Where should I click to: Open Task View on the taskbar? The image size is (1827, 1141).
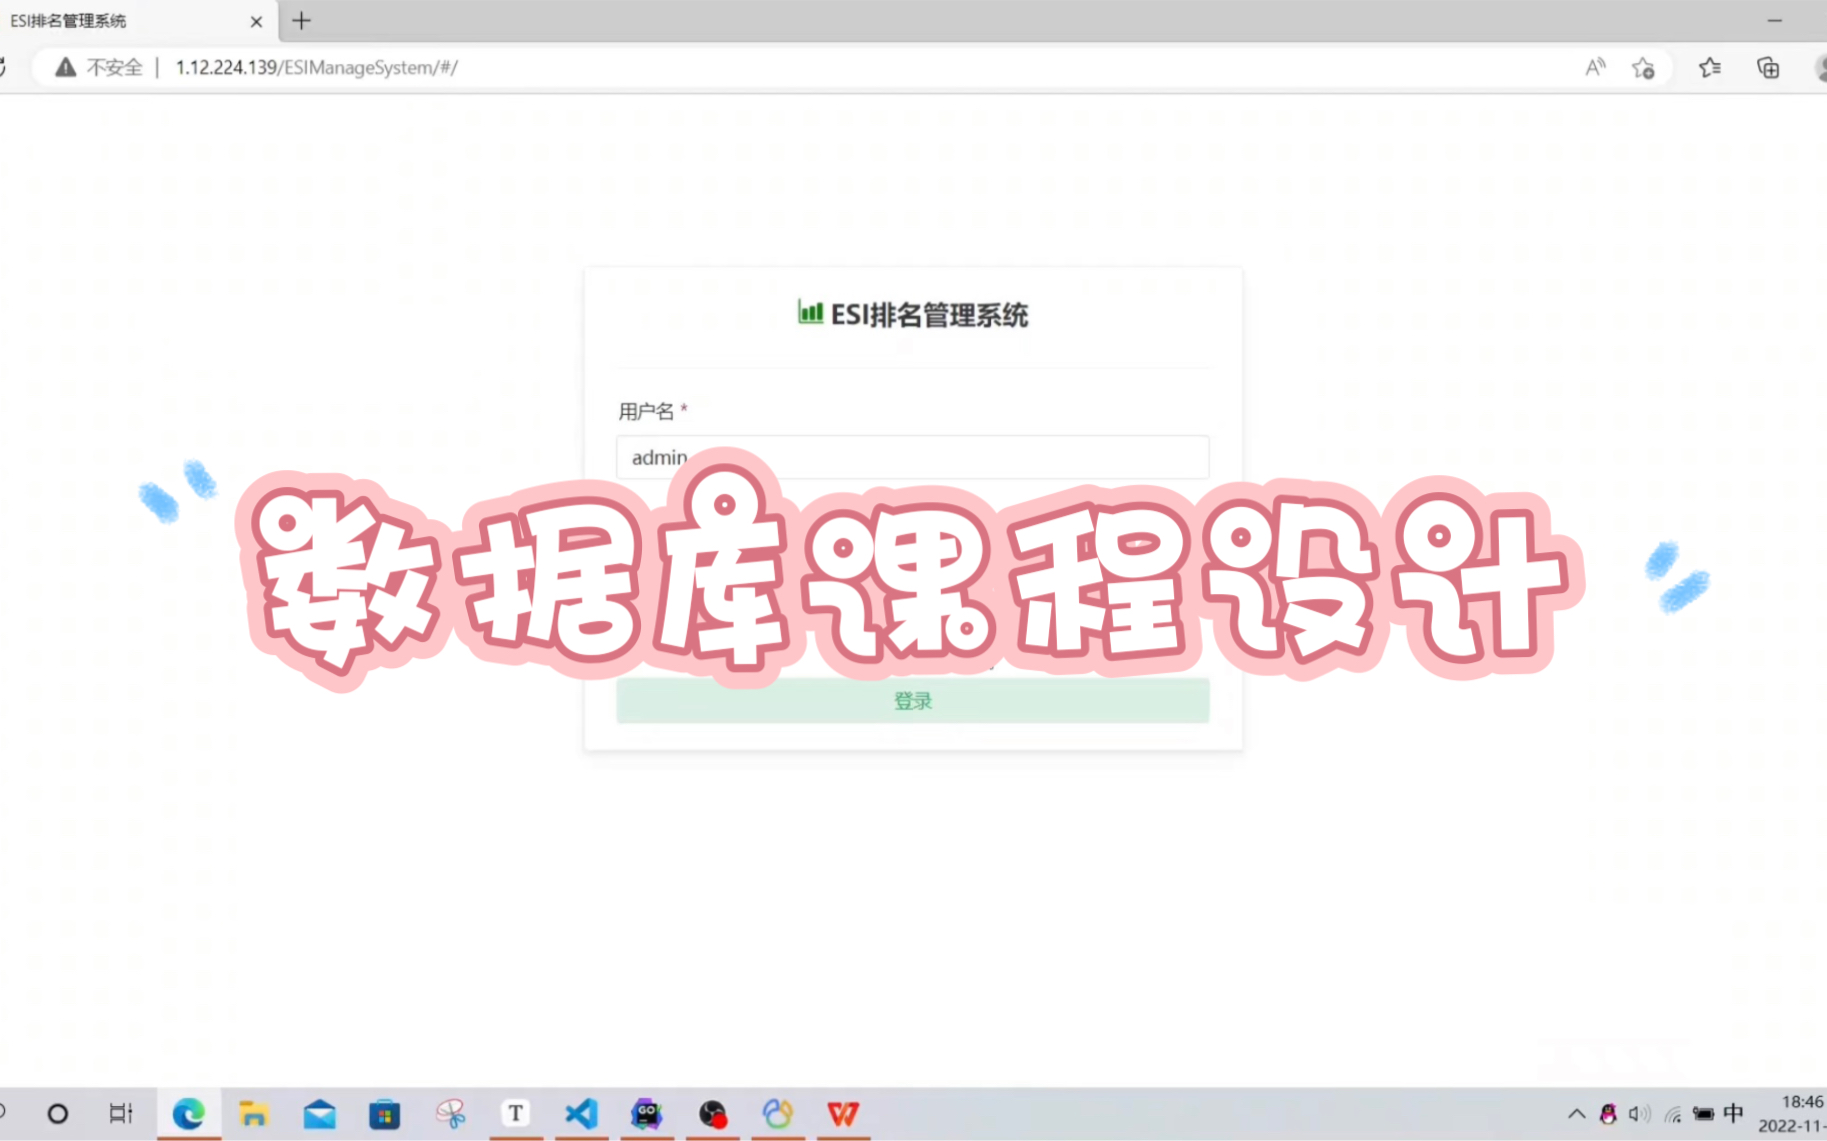tap(120, 1113)
